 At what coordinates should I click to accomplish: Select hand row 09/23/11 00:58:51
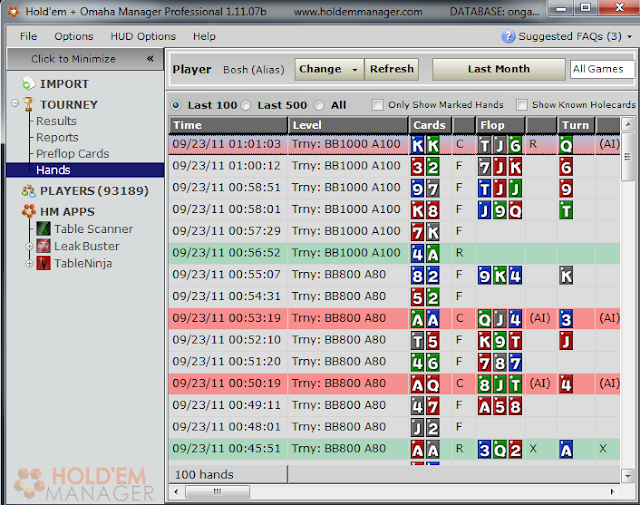tap(394, 187)
